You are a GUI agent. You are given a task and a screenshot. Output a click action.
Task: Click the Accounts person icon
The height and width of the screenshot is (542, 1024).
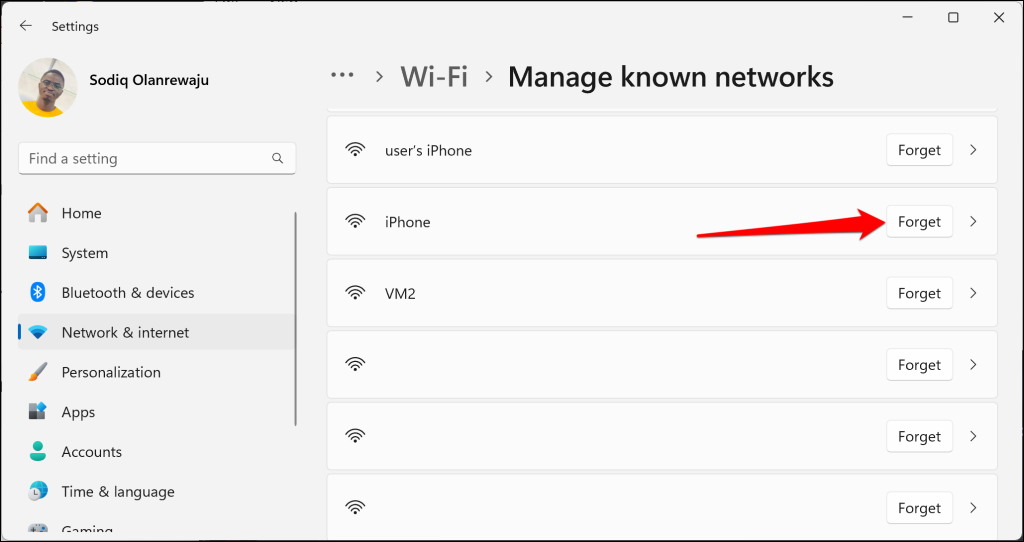pyautogui.click(x=38, y=452)
